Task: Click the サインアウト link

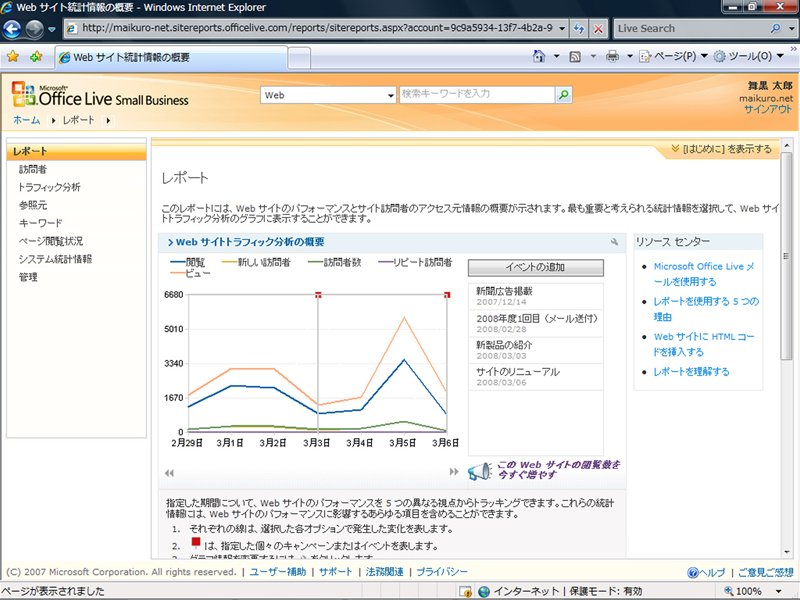Action: 768,109
